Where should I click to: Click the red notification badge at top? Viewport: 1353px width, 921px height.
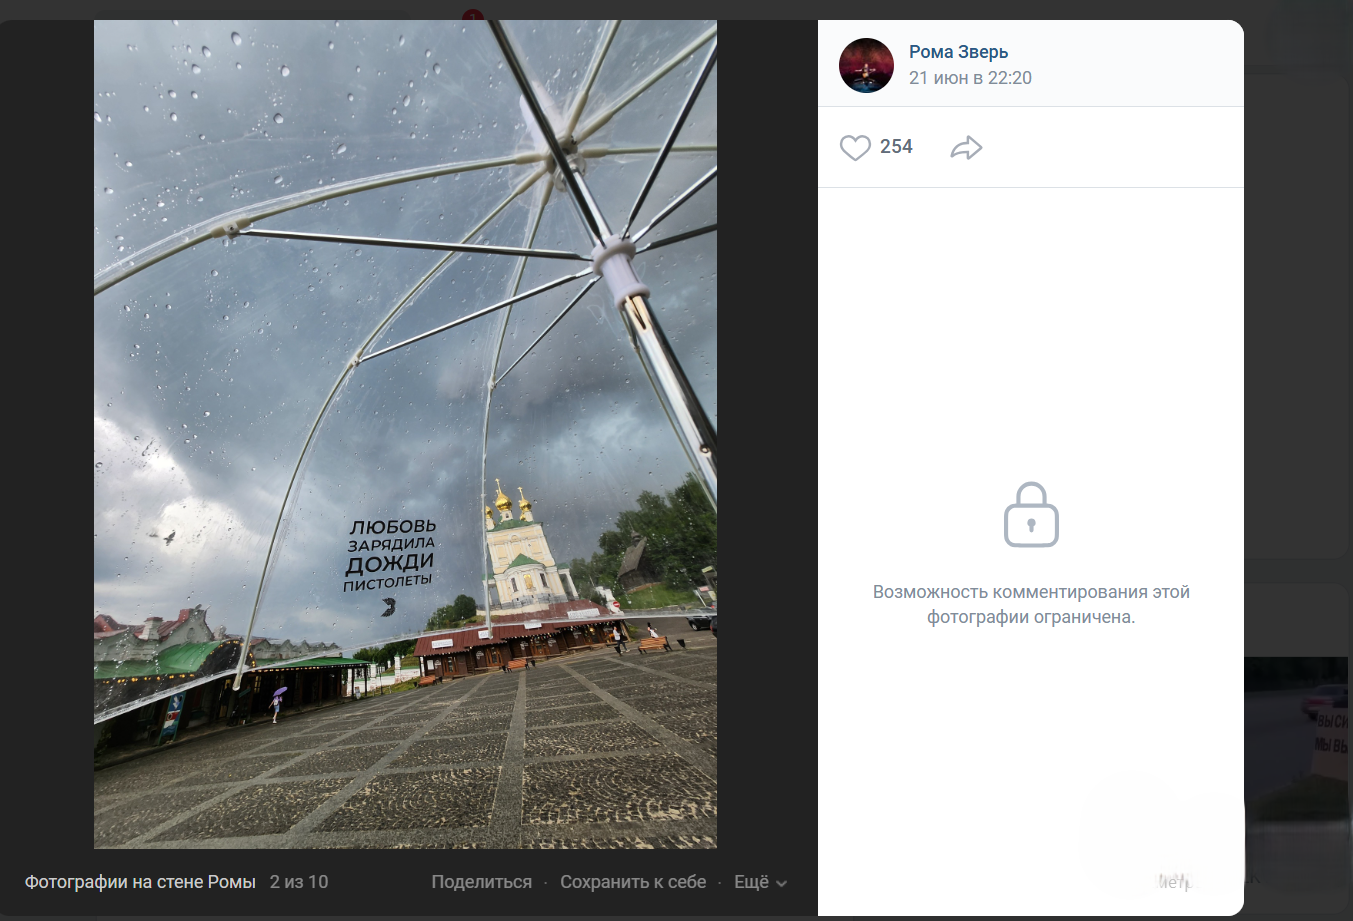[473, 15]
